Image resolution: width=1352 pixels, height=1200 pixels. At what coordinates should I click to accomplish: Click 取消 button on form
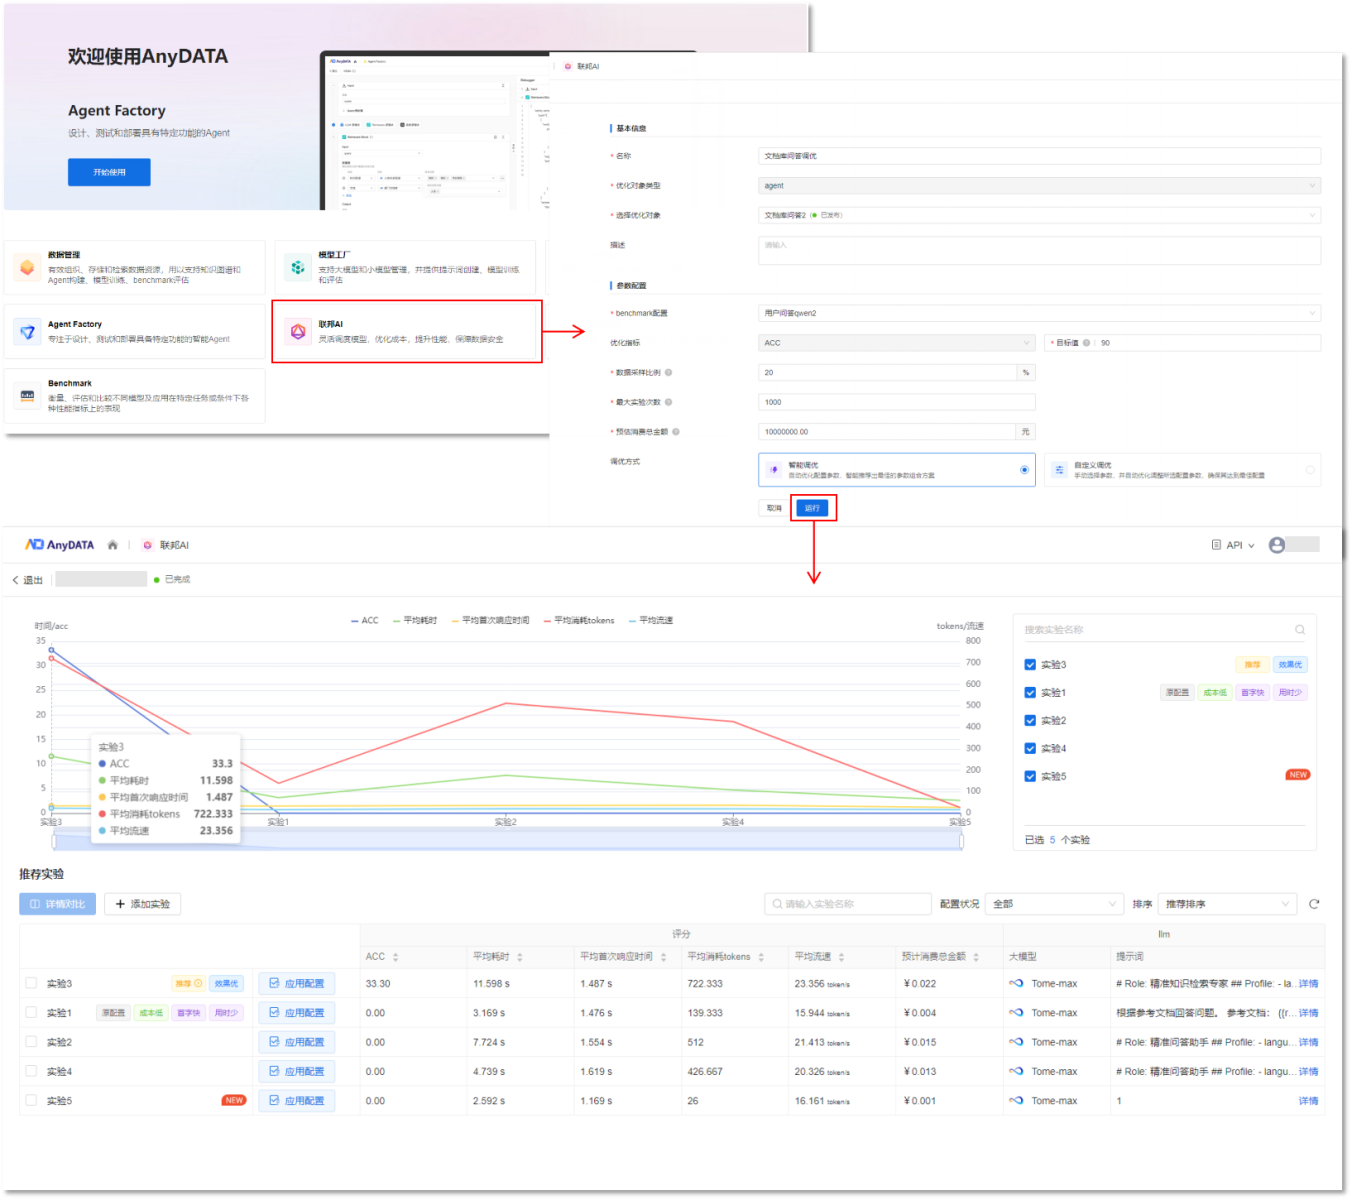tap(774, 508)
